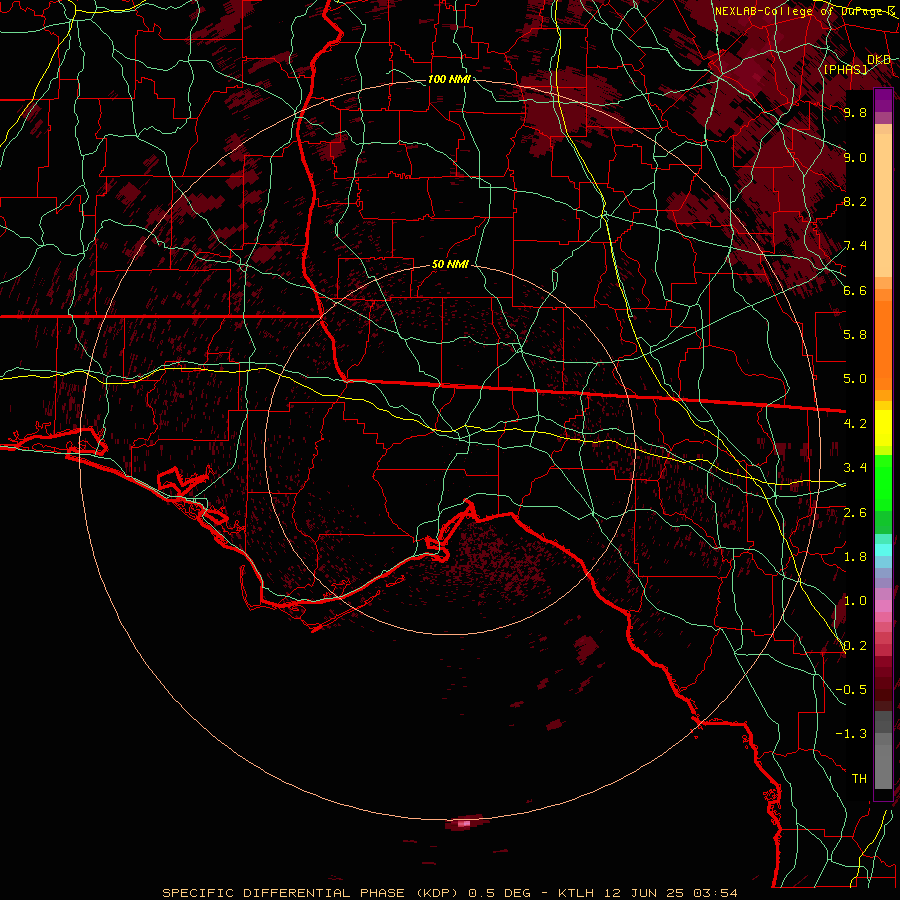The width and height of the screenshot is (900, 900).
Task: Click the 0.2 value on the scale
Action: point(855,646)
